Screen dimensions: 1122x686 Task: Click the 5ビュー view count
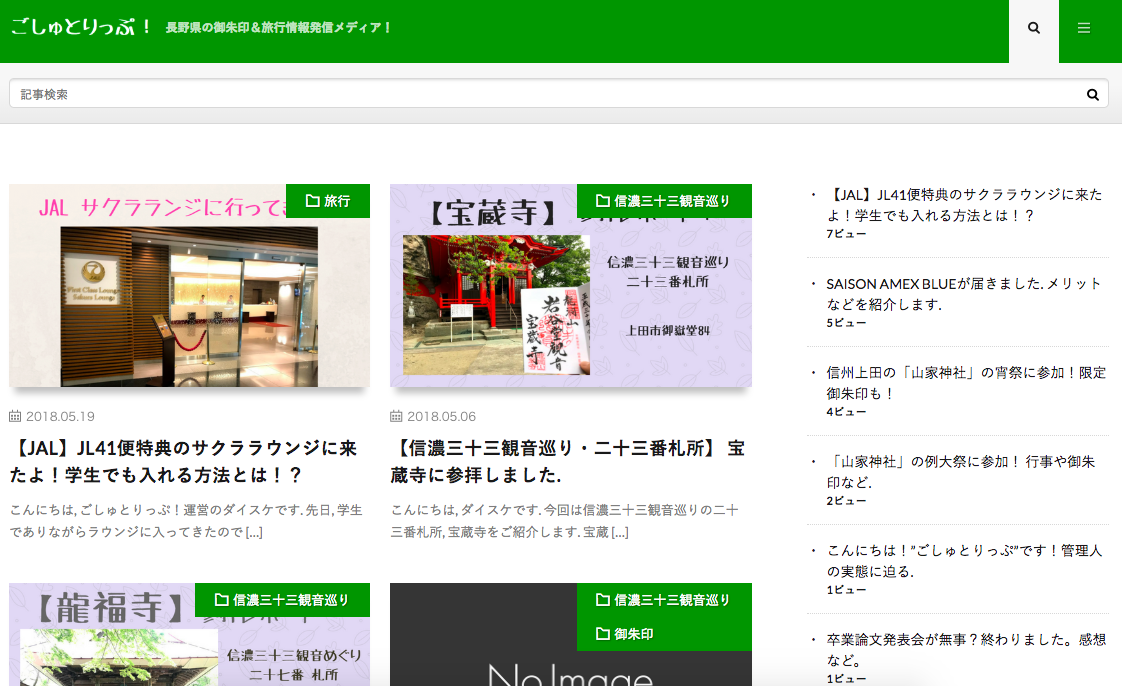pyautogui.click(x=846, y=323)
